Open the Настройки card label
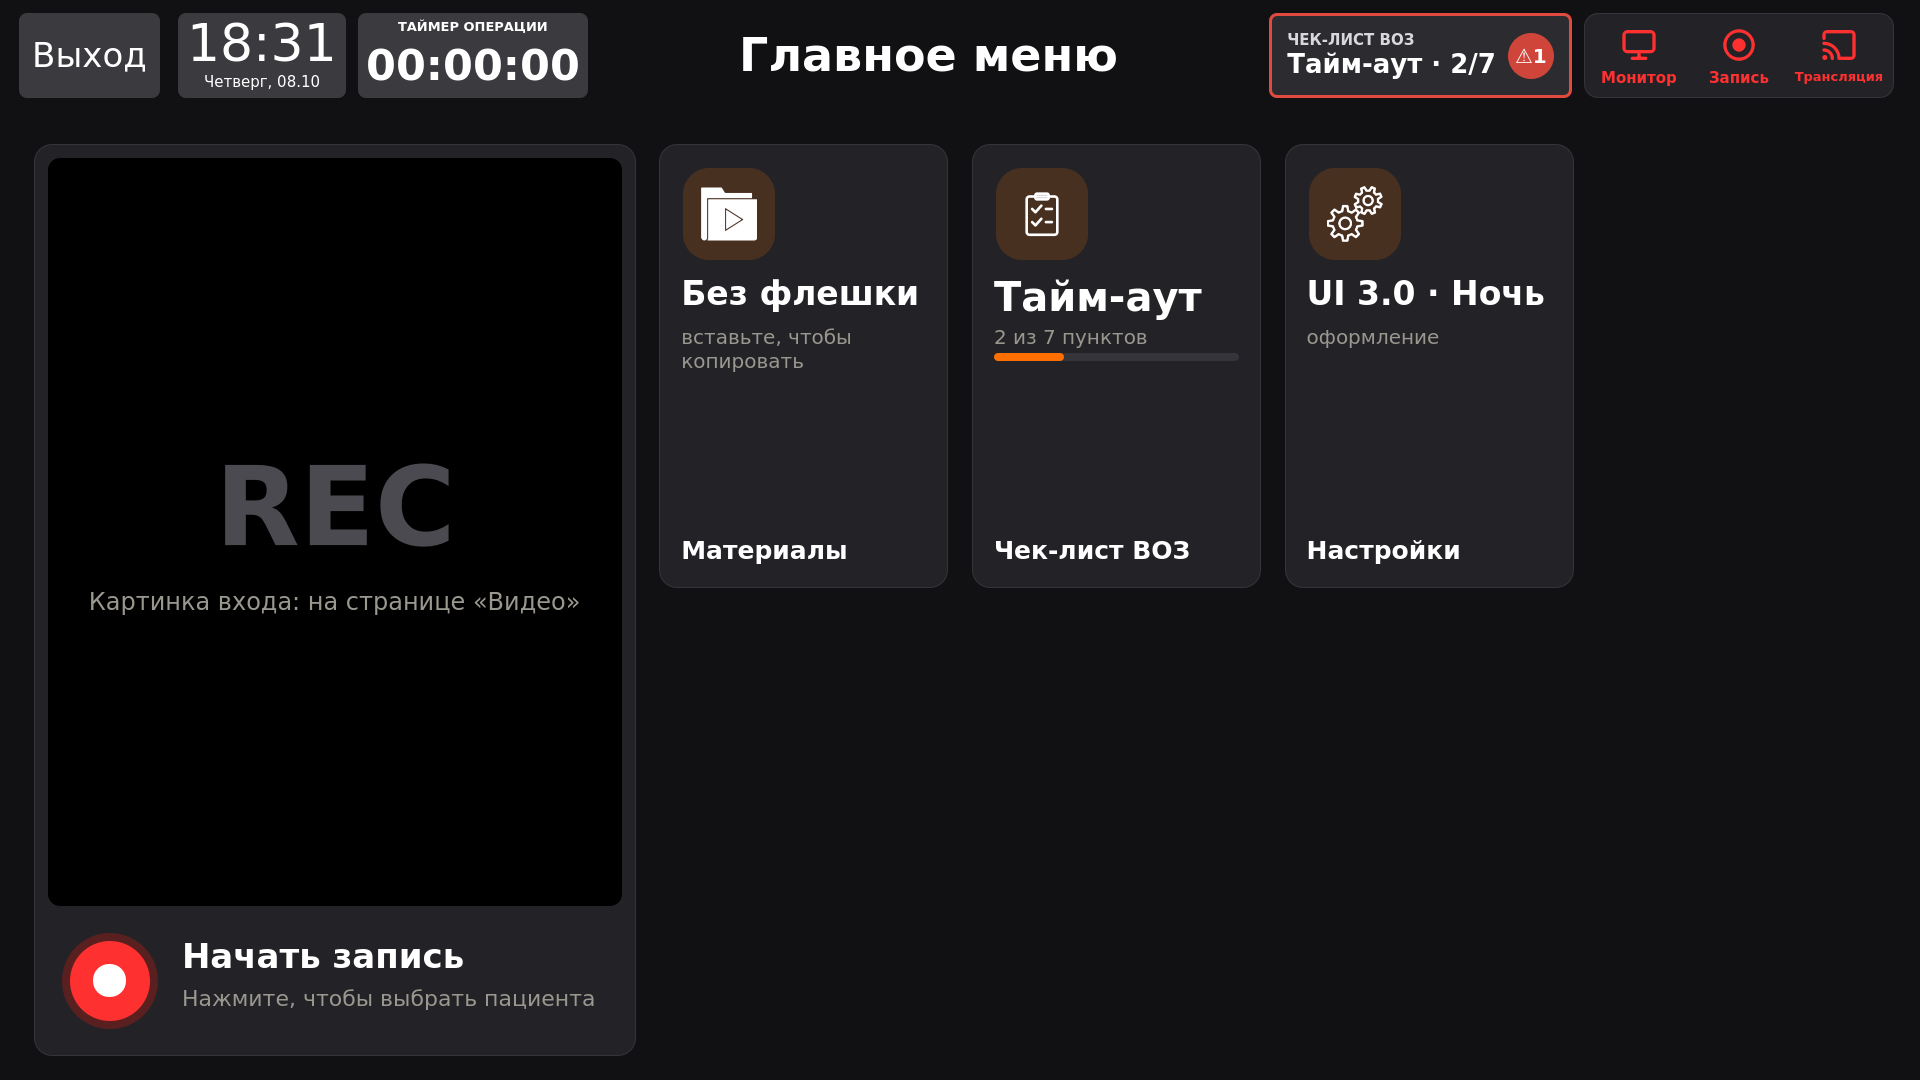The image size is (1920, 1080). tap(1383, 550)
